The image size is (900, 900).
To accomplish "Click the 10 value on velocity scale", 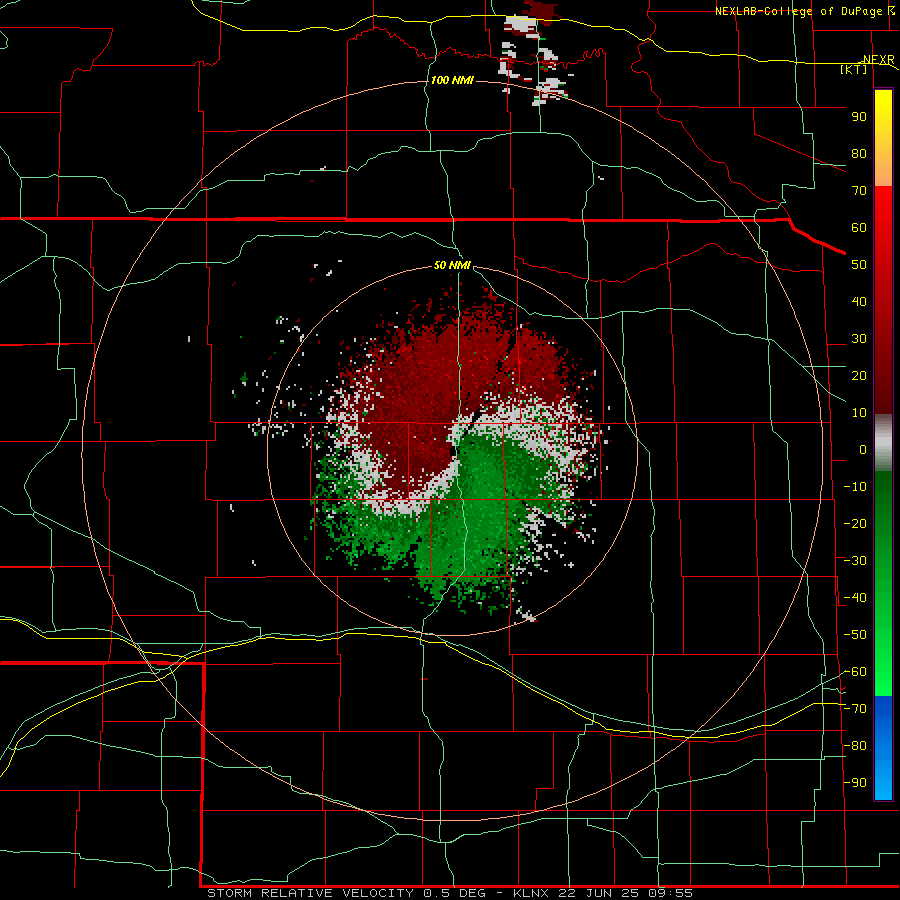I will (x=859, y=413).
